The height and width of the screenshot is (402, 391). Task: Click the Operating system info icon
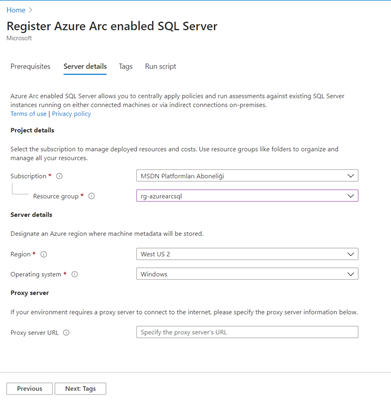(x=75, y=274)
